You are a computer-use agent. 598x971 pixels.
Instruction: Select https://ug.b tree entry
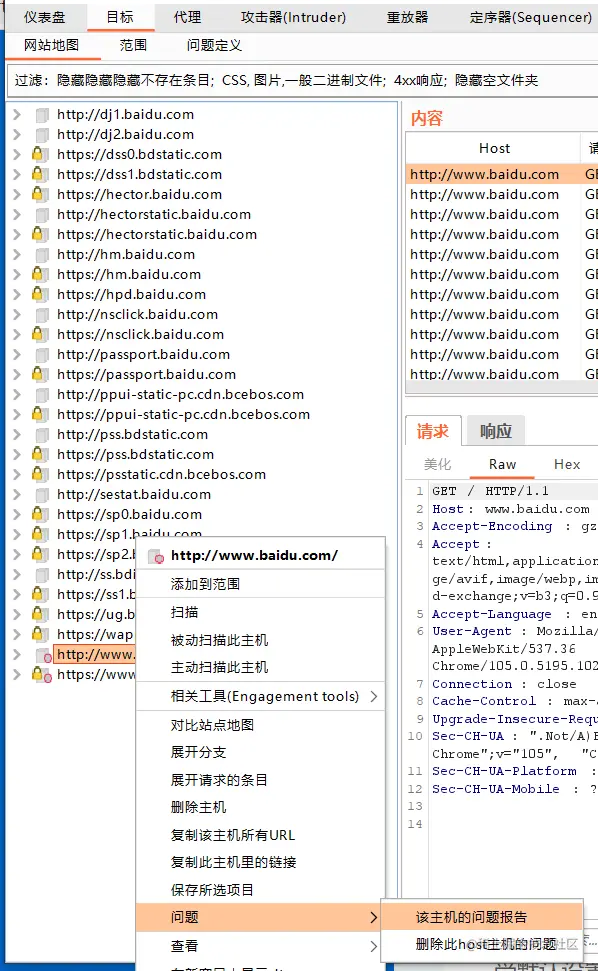point(95,614)
